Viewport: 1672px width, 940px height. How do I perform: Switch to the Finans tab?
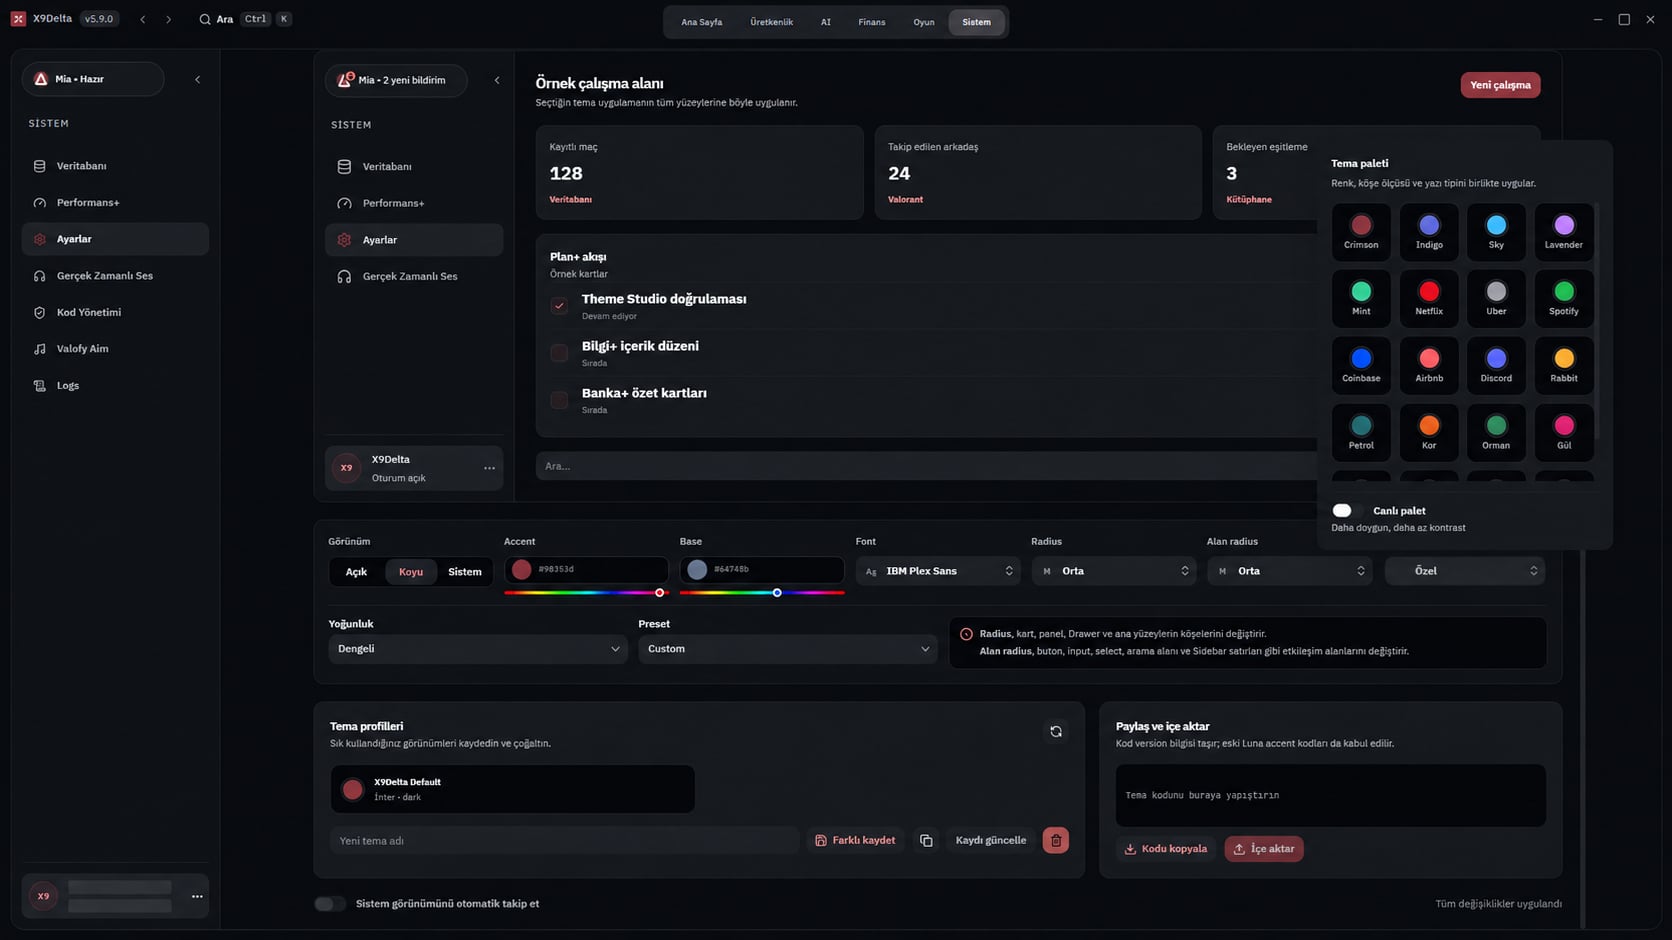point(871,22)
